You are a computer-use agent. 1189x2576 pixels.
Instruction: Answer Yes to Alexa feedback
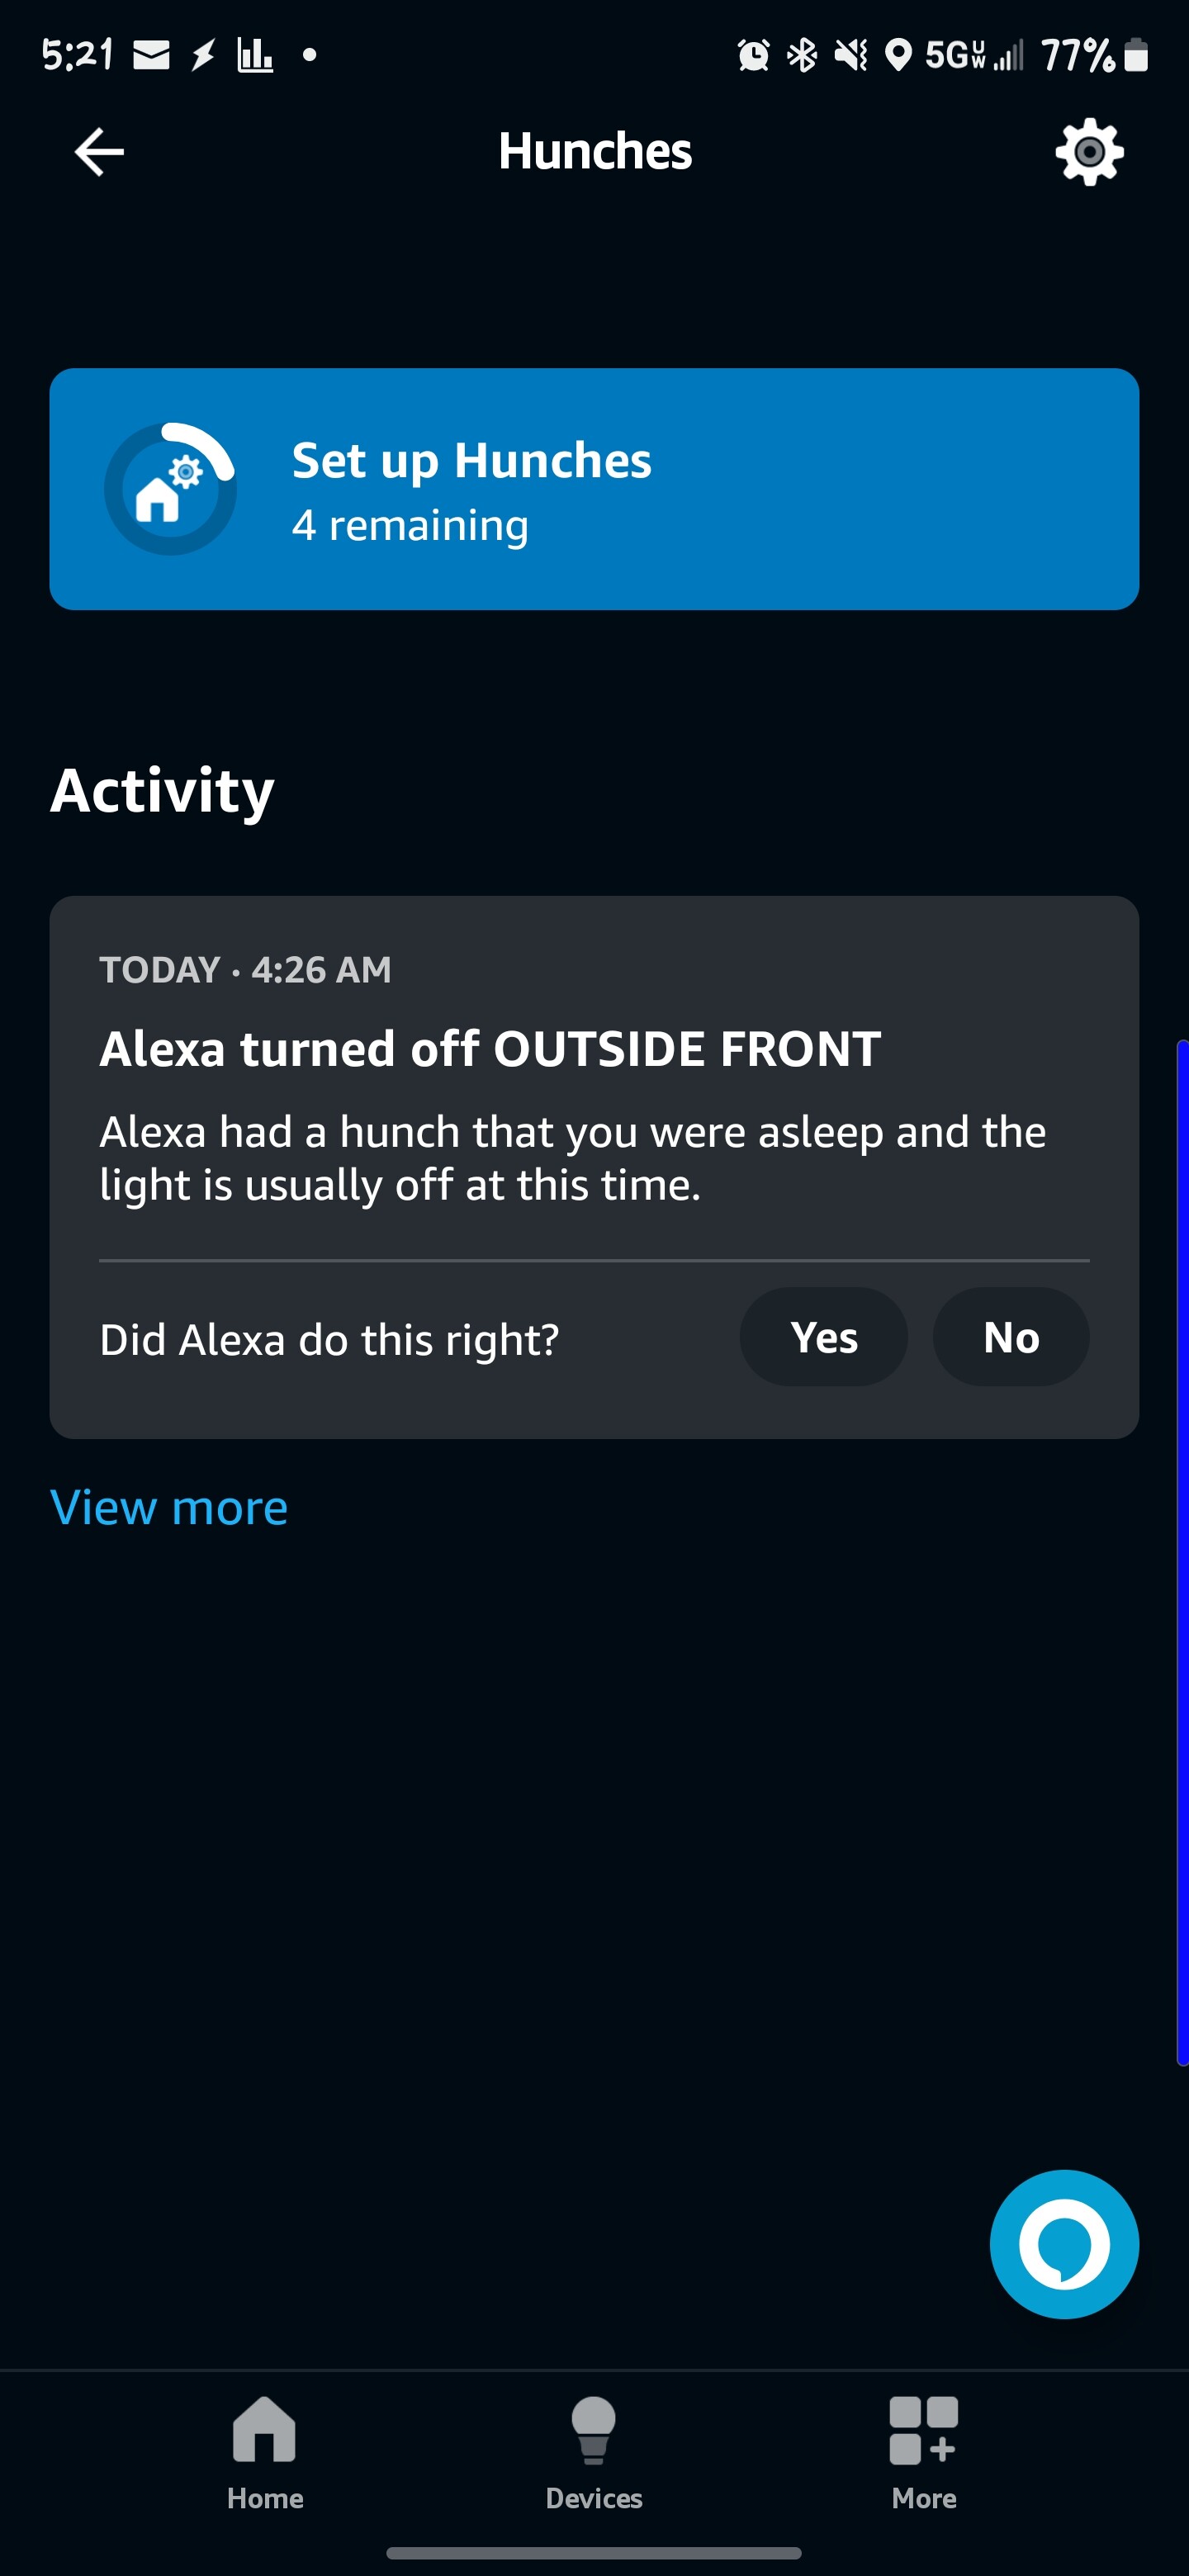[823, 1337]
